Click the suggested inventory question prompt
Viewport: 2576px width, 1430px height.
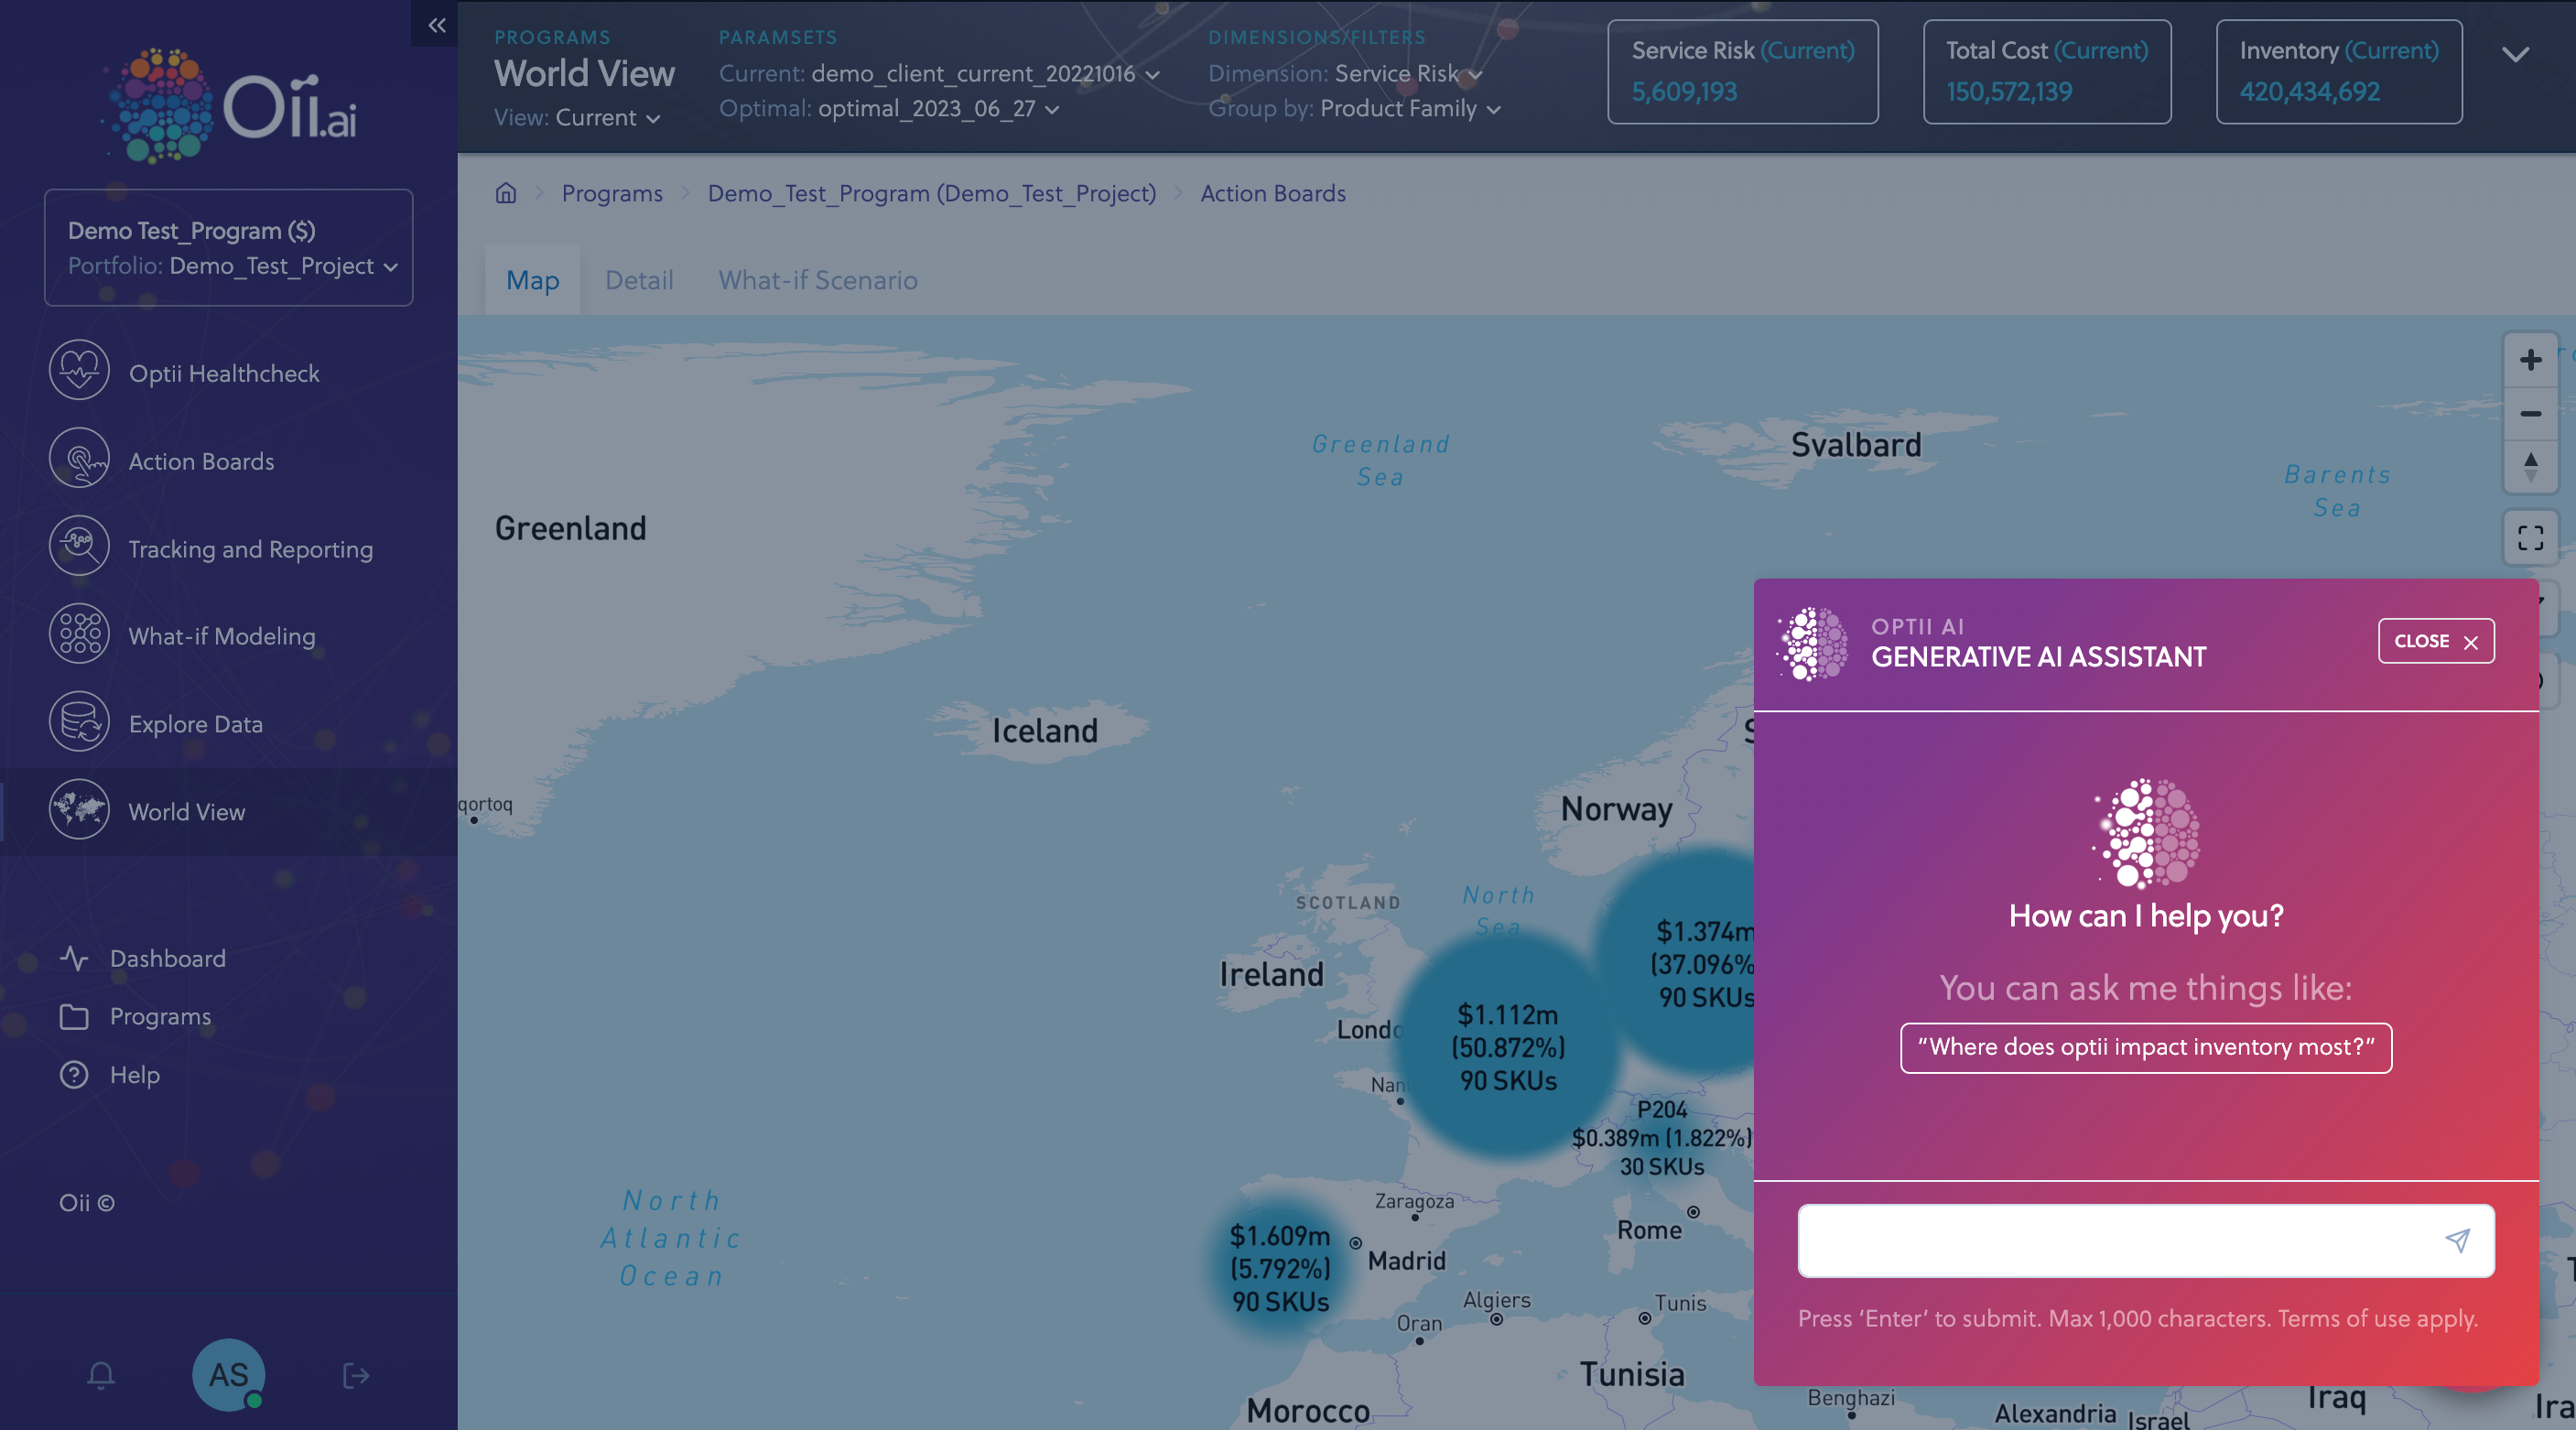tap(2145, 1047)
